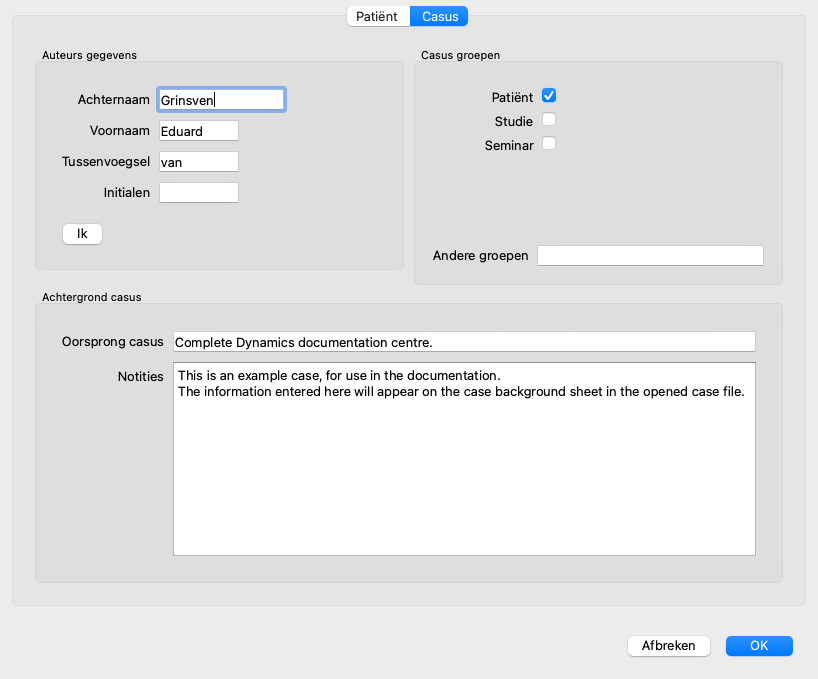
Task: Click into the empty Initialen field
Action: click(x=198, y=192)
